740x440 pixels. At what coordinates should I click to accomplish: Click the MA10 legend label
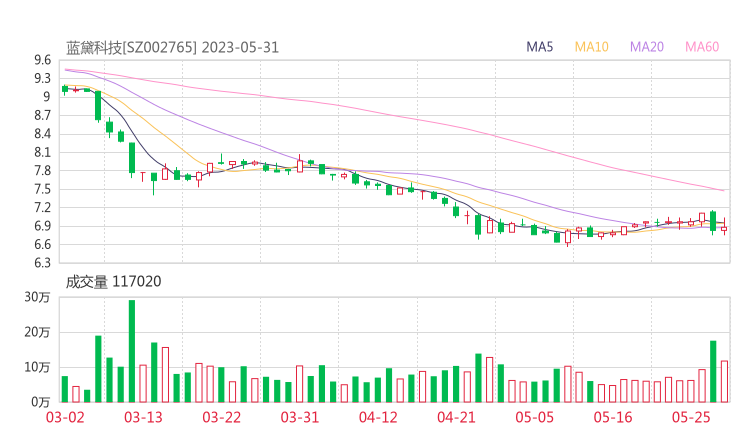pos(591,47)
